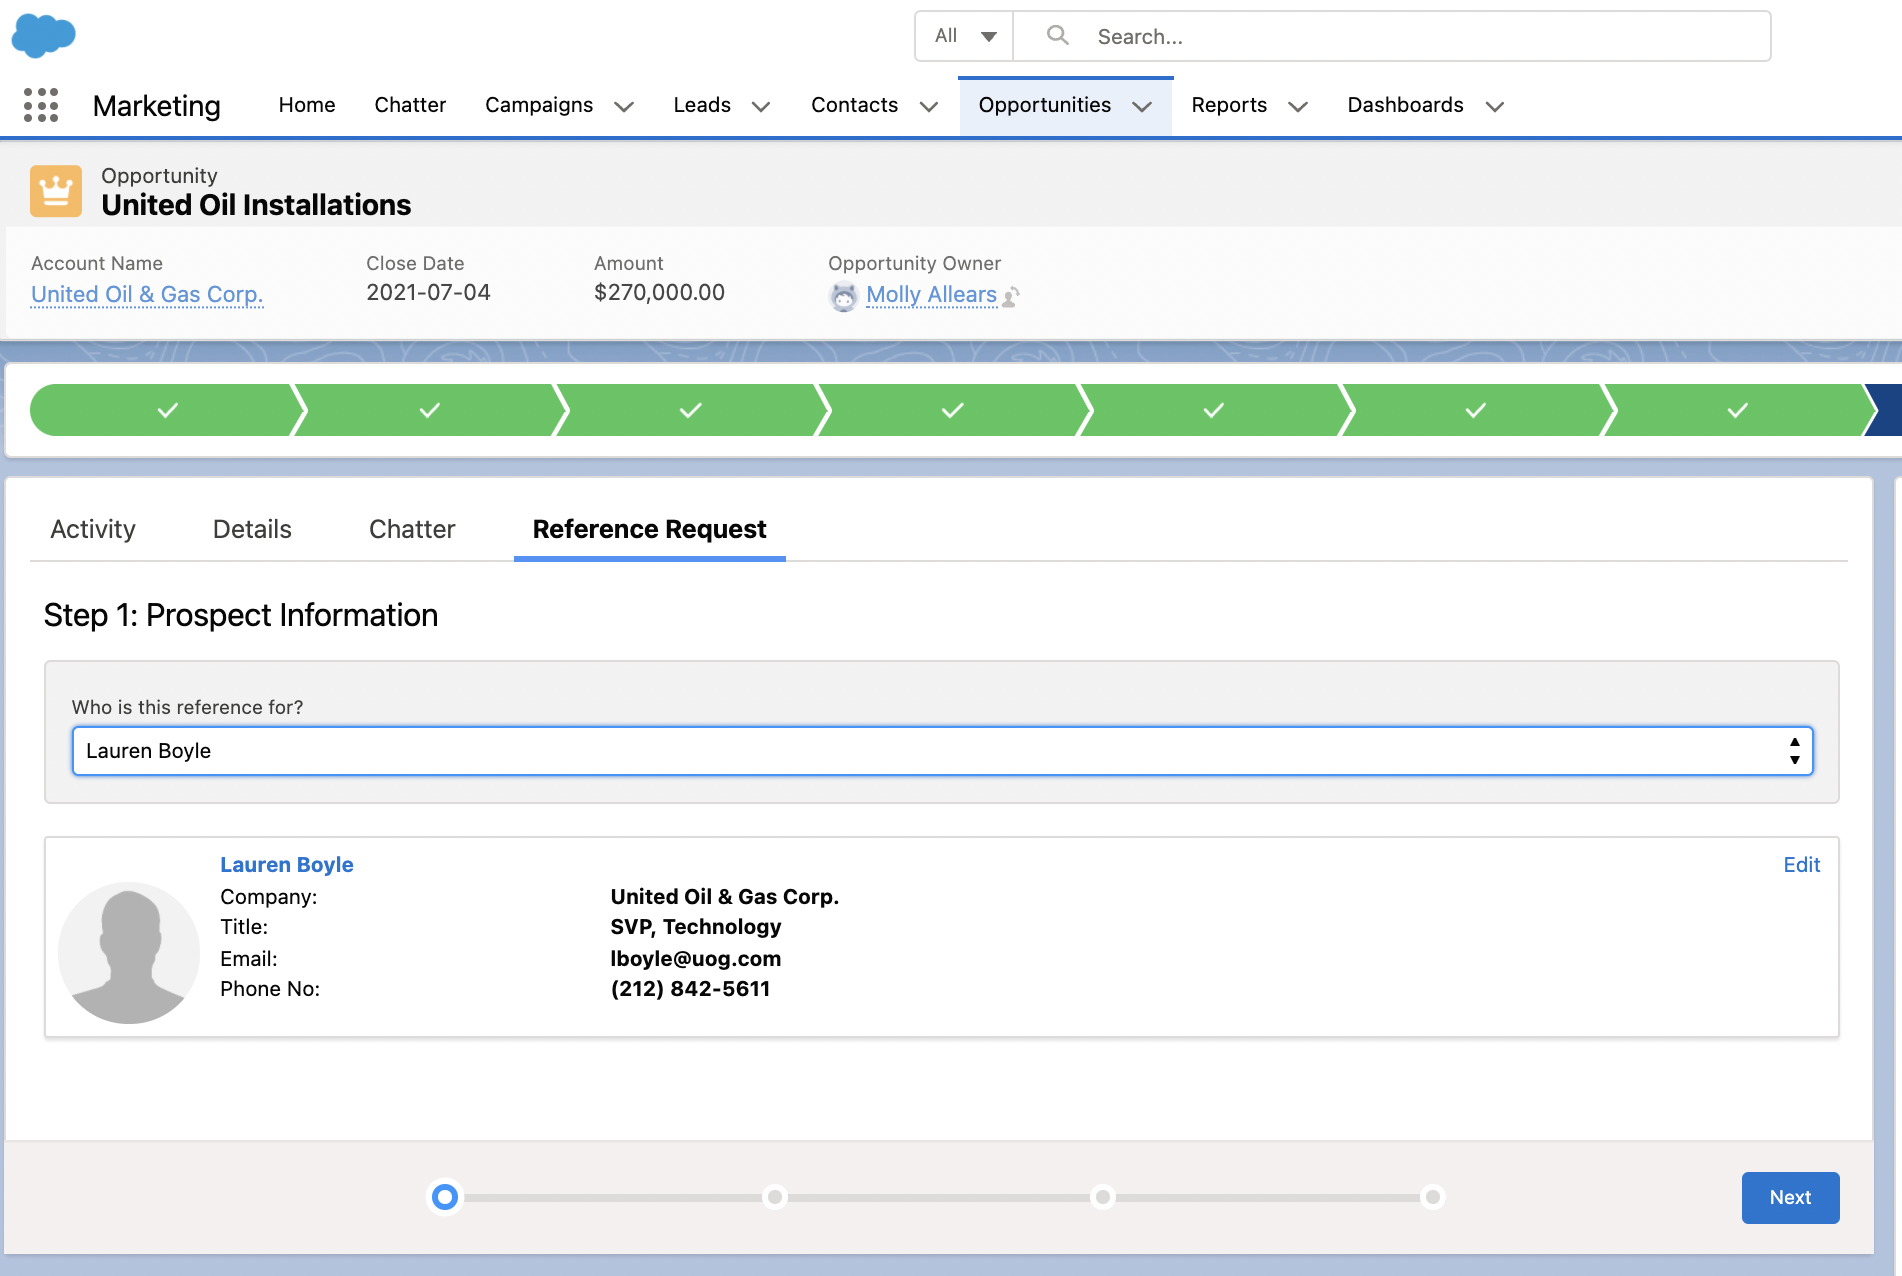
Task: Switch to the Activity tab
Action: pos(93,529)
